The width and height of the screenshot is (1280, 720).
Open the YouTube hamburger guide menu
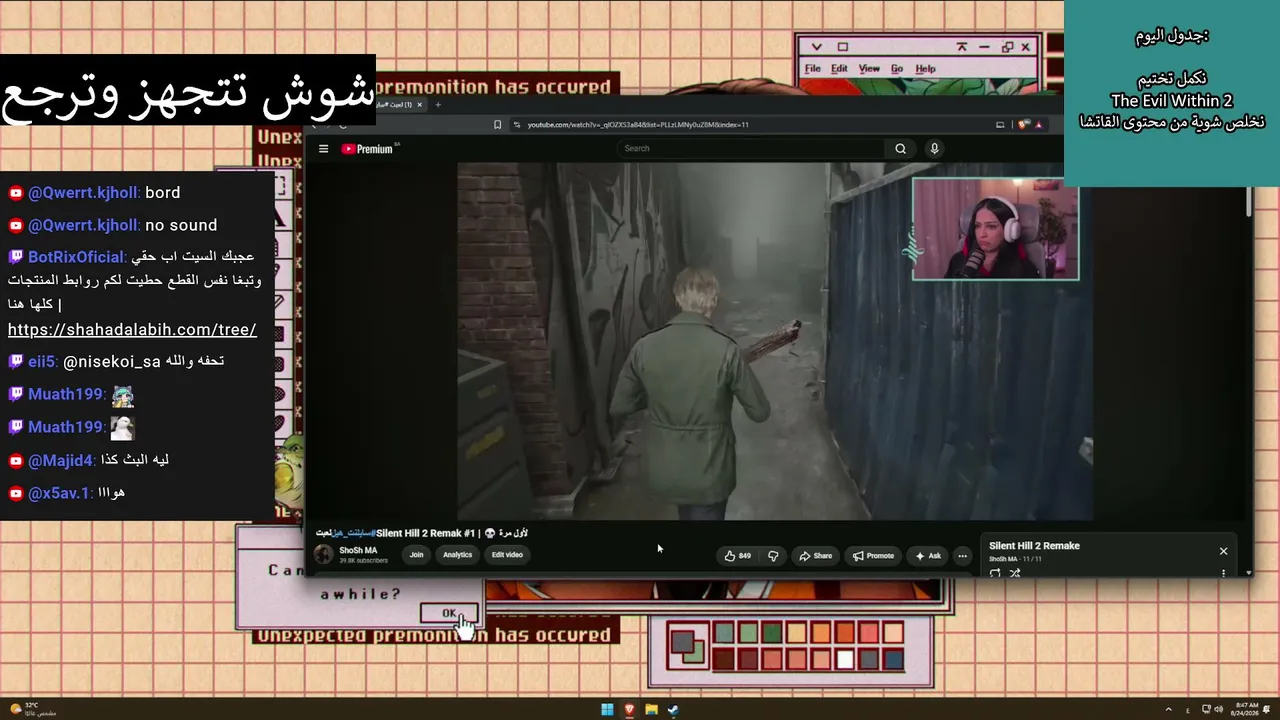[x=323, y=149]
